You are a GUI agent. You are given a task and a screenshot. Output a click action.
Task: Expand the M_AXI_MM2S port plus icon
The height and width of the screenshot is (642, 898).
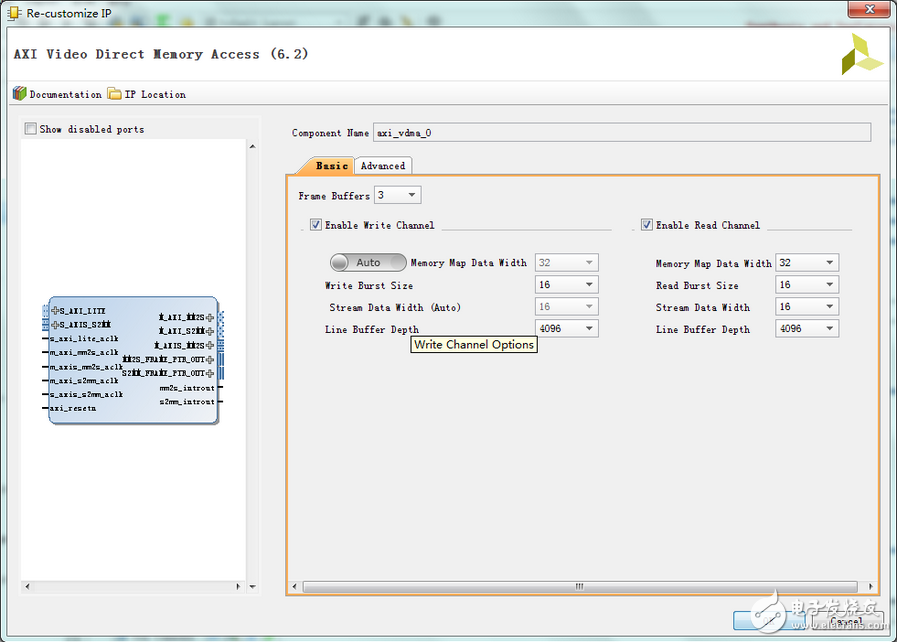[210, 317]
